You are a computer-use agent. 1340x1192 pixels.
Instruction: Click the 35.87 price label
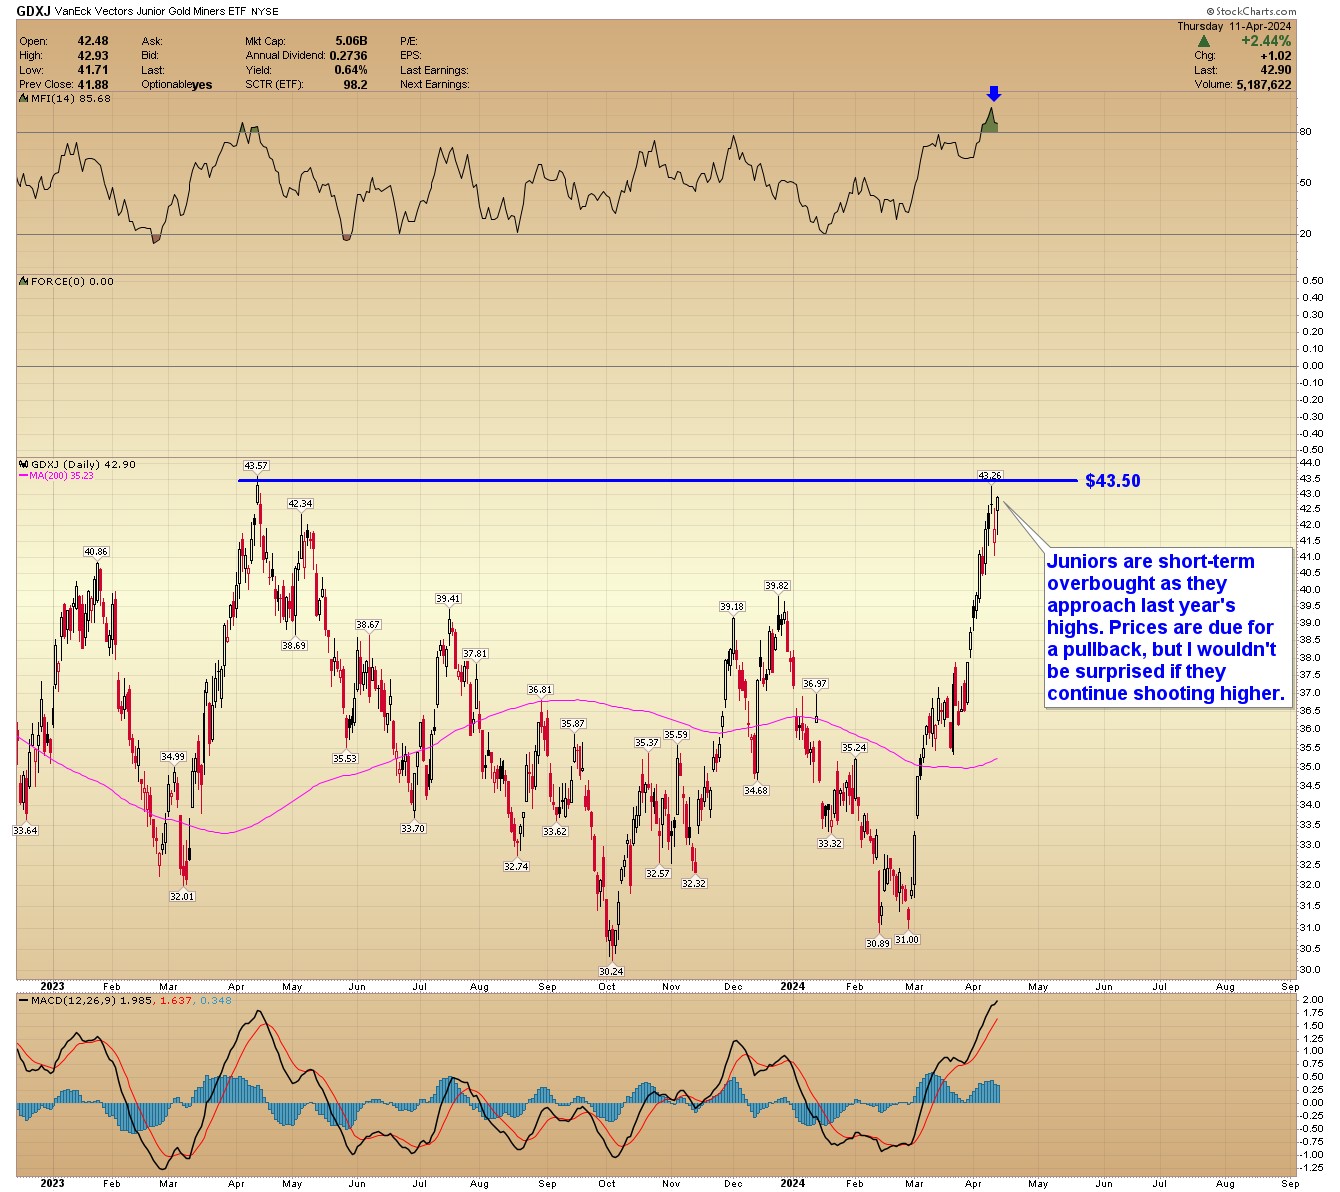[x=573, y=724]
